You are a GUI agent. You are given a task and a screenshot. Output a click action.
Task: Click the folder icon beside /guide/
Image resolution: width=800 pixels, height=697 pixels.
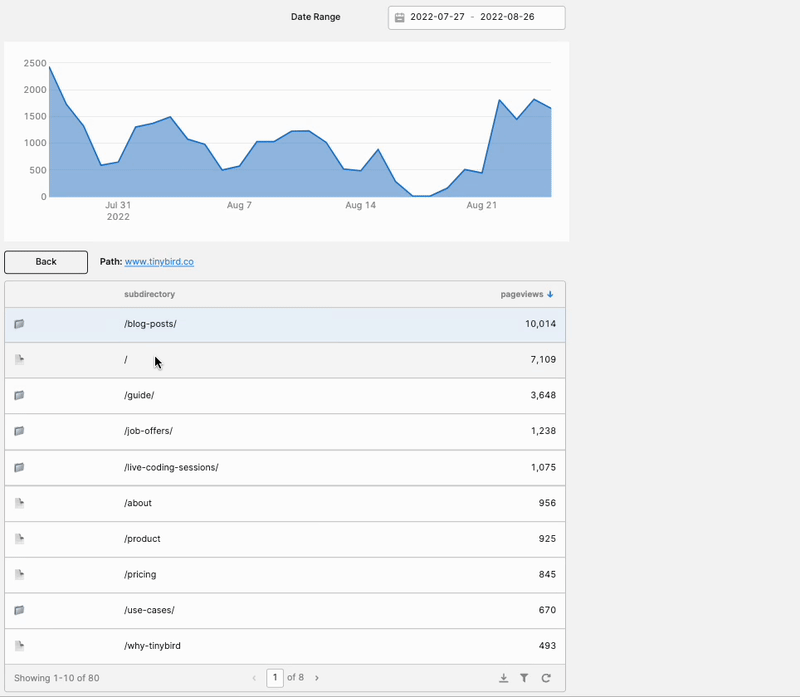point(19,395)
